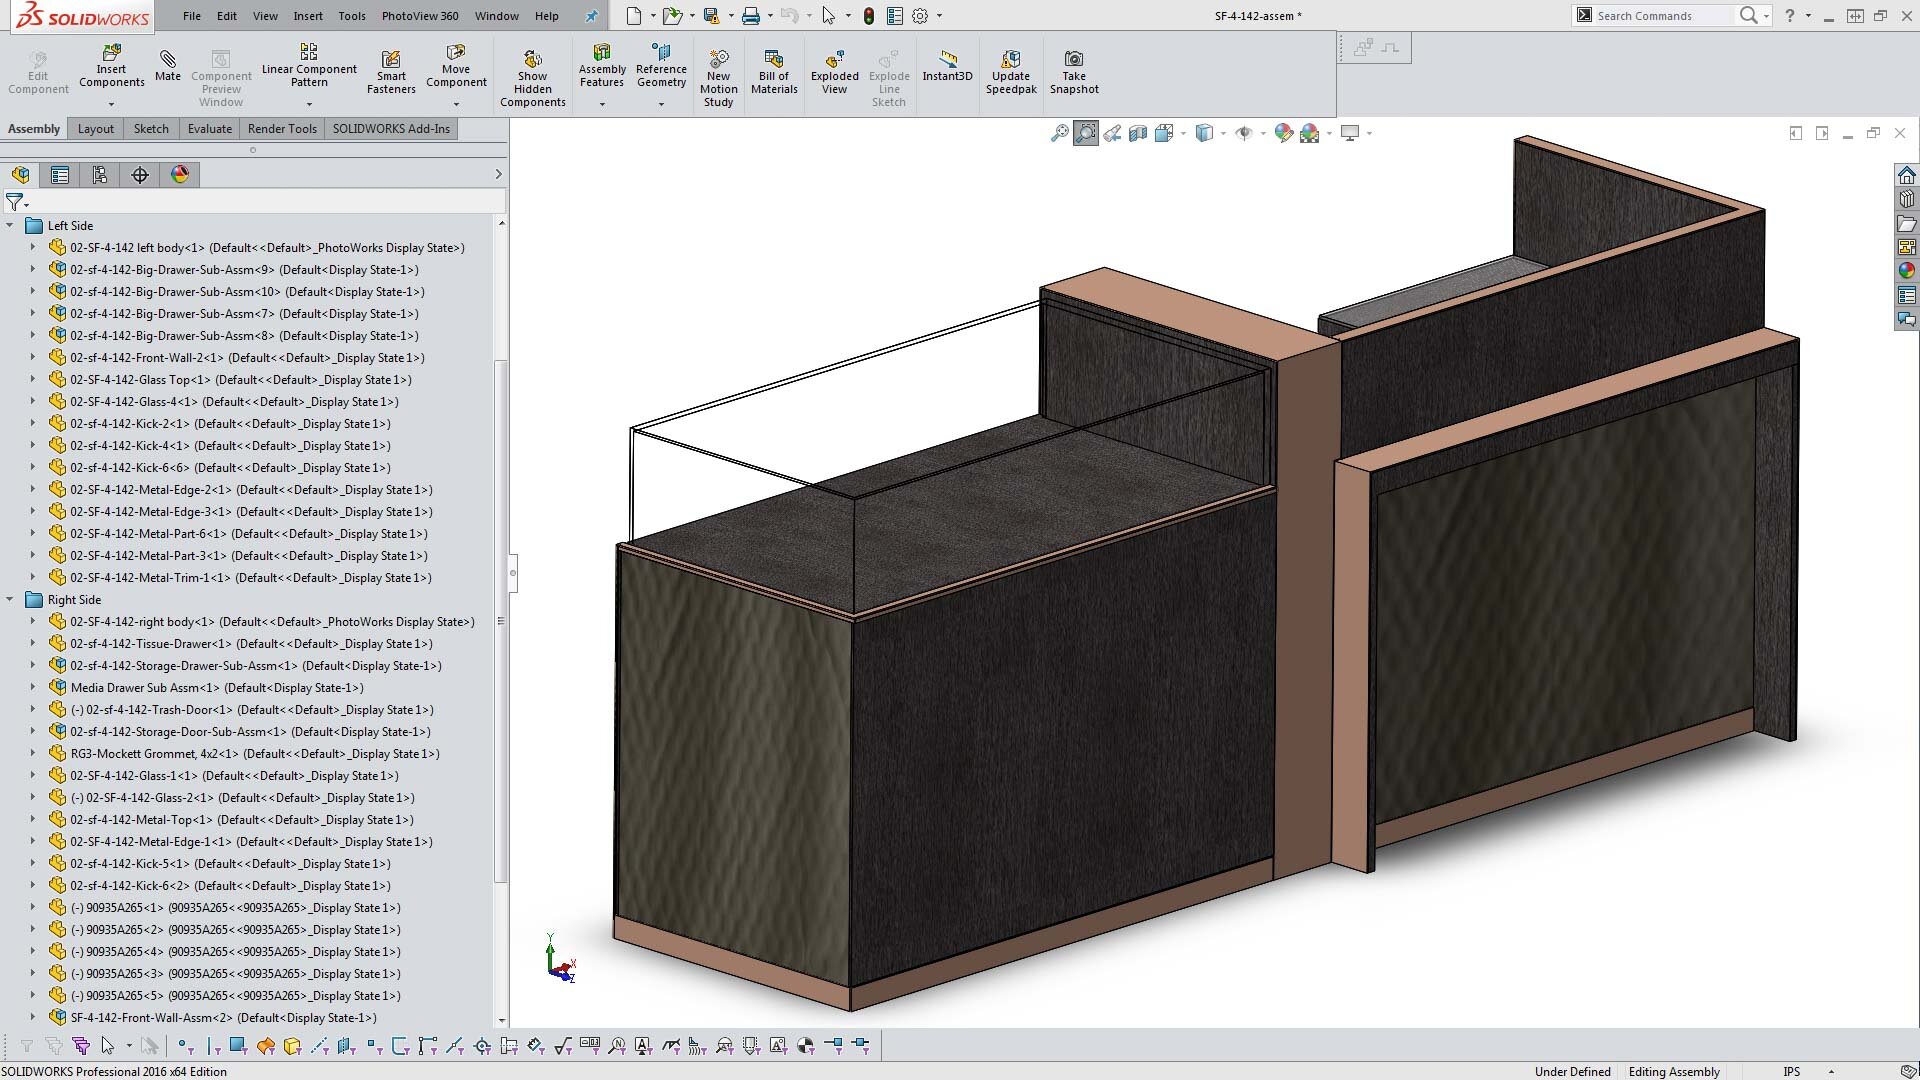Open DimXpertManager tab icon

(140, 175)
